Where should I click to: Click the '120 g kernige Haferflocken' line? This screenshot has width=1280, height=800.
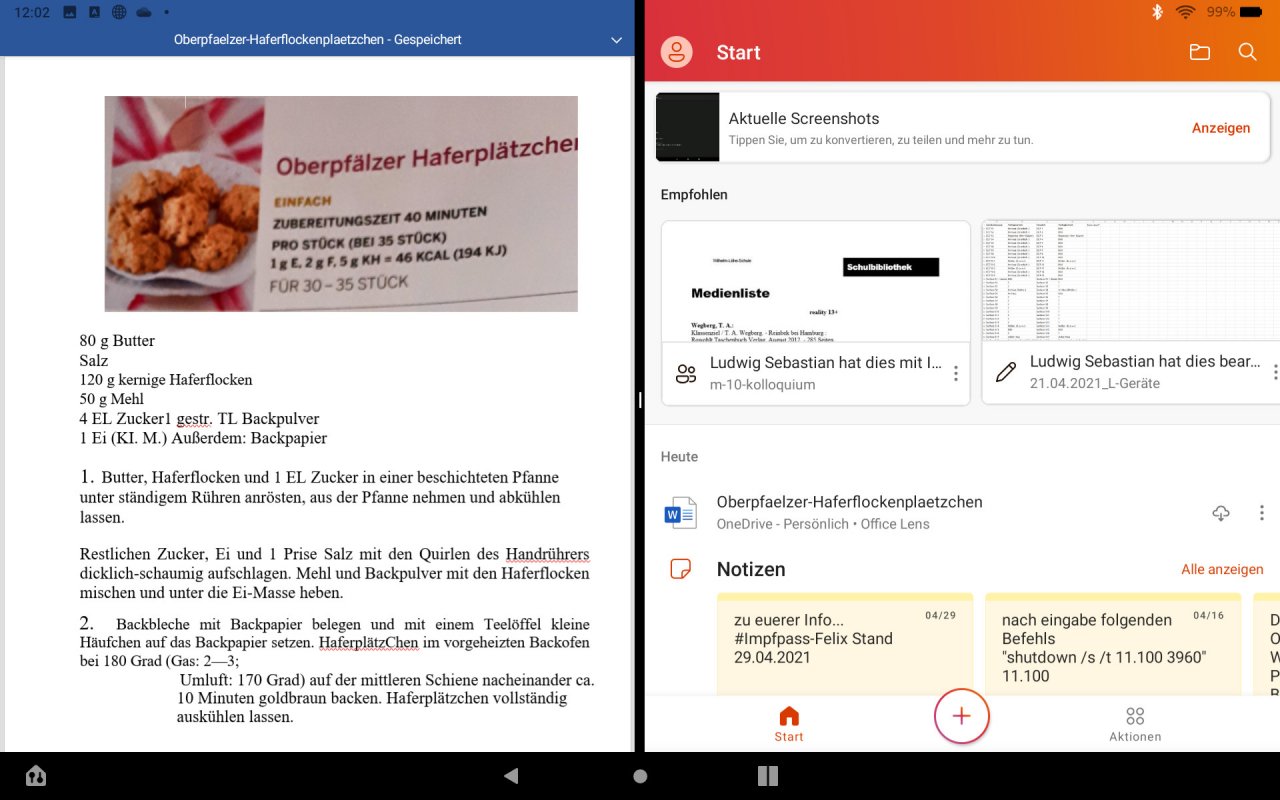[166, 380]
